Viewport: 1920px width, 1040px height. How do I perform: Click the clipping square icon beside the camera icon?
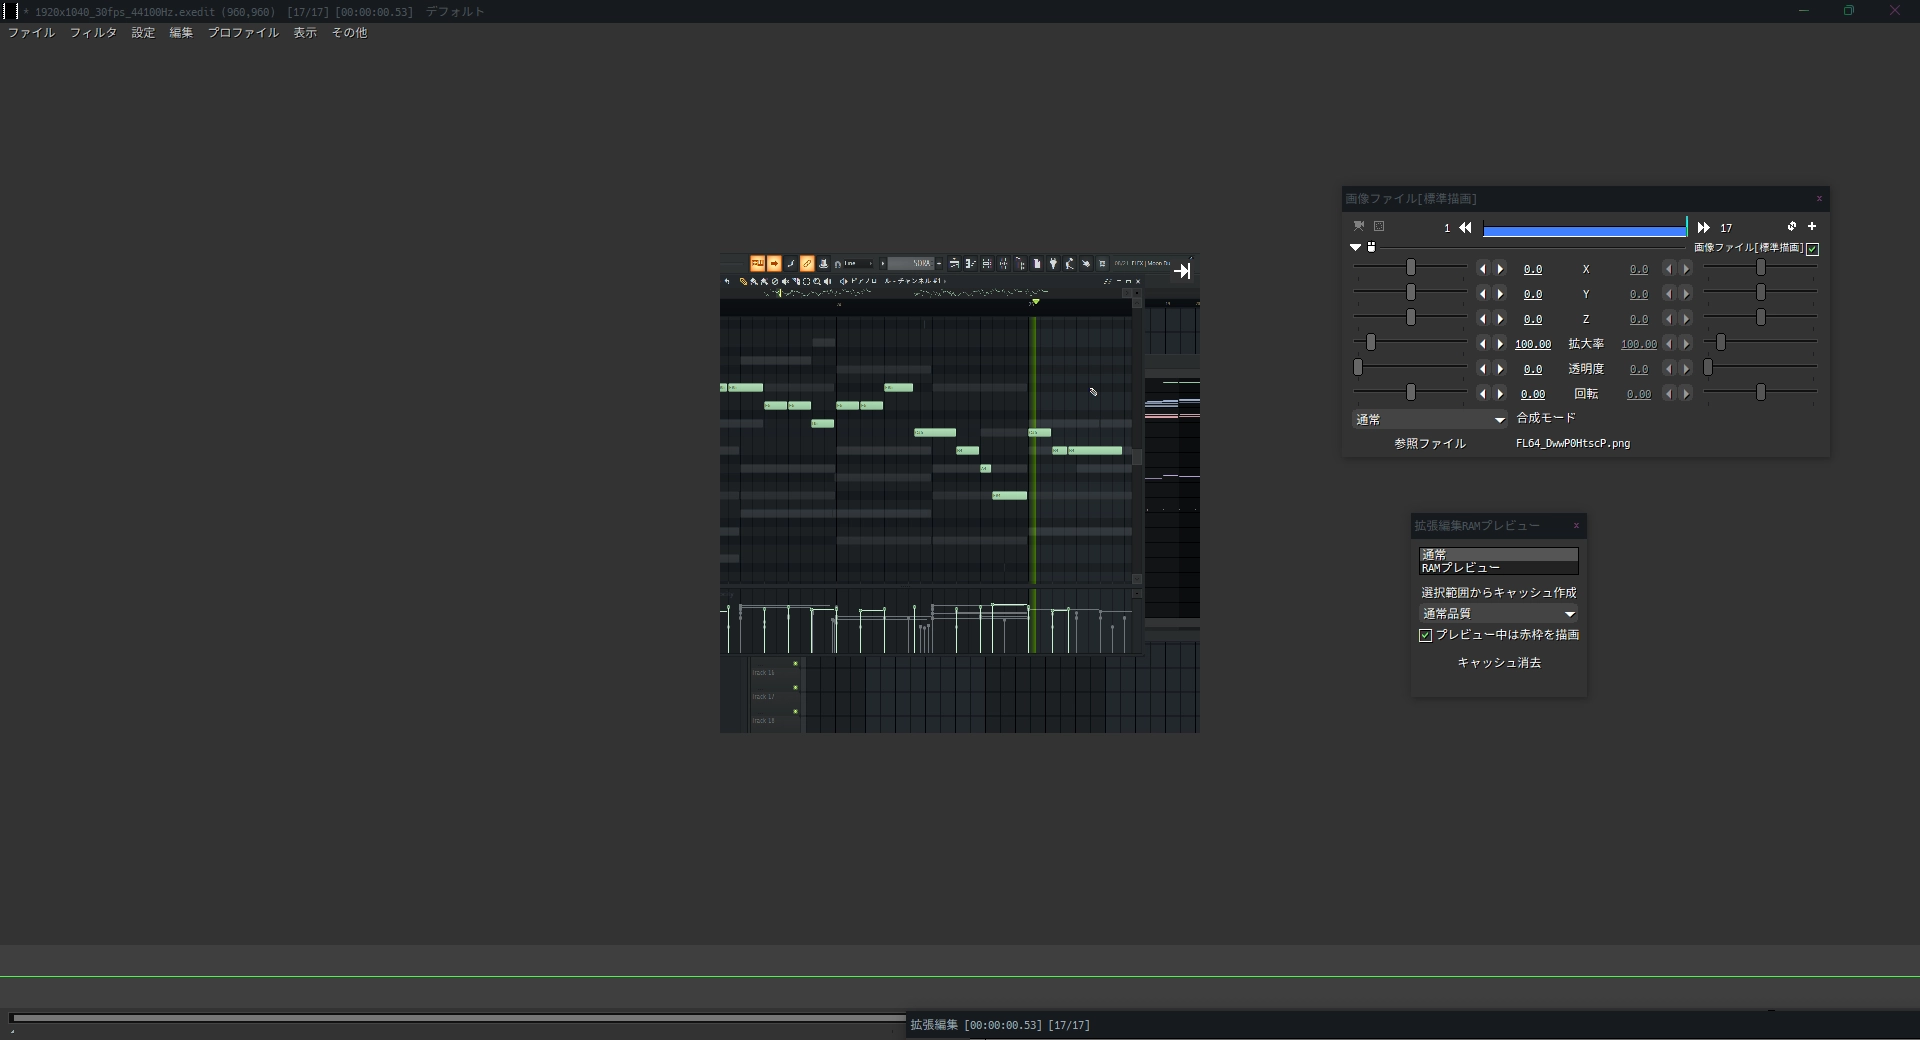[x=1379, y=227]
